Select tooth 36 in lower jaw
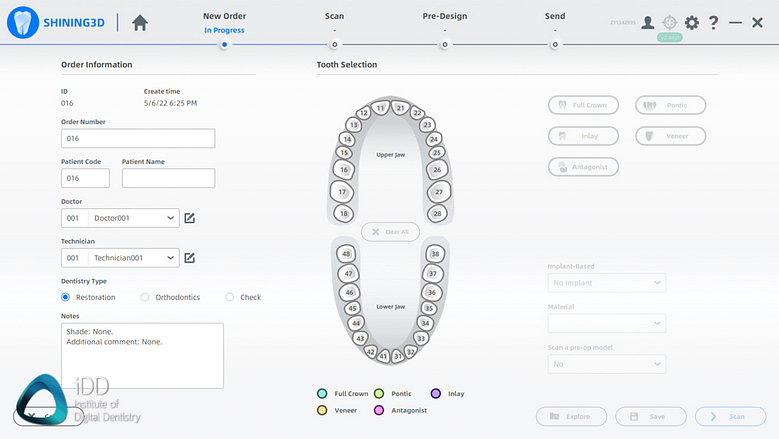 click(x=433, y=292)
